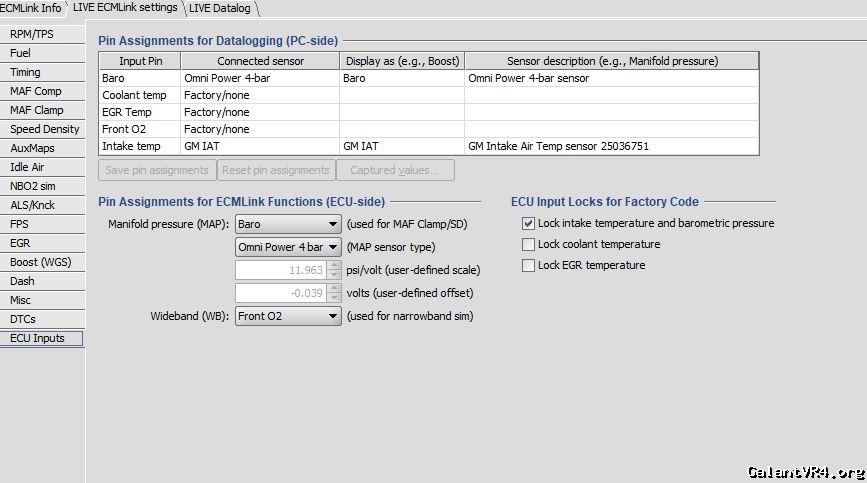Open the DTCs section
Viewport: 867px width, 483px height.
(23, 319)
